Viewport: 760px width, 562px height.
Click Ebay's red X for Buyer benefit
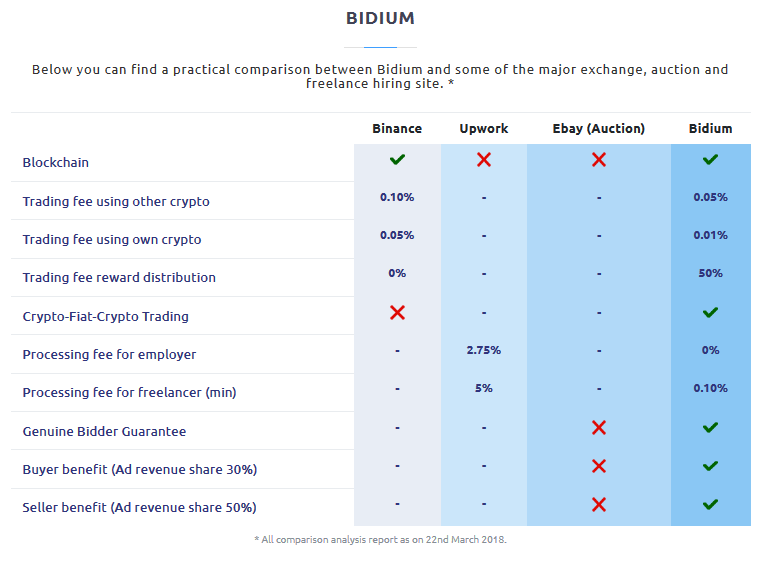[599, 466]
